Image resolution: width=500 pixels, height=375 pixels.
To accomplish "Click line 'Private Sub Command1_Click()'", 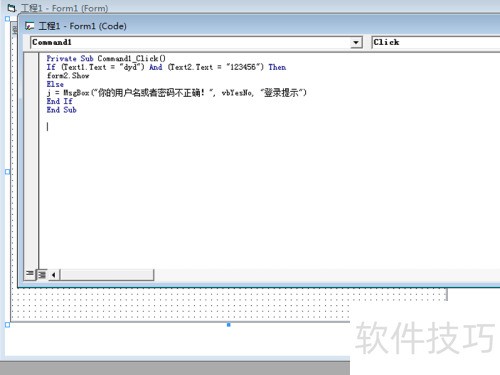I will click(x=106, y=58).
